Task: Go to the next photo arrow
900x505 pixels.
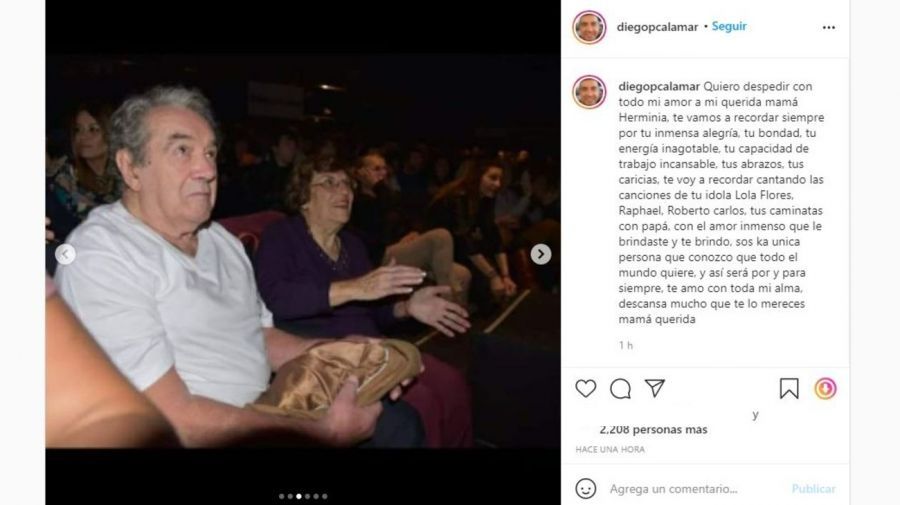Action: point(541,254)
